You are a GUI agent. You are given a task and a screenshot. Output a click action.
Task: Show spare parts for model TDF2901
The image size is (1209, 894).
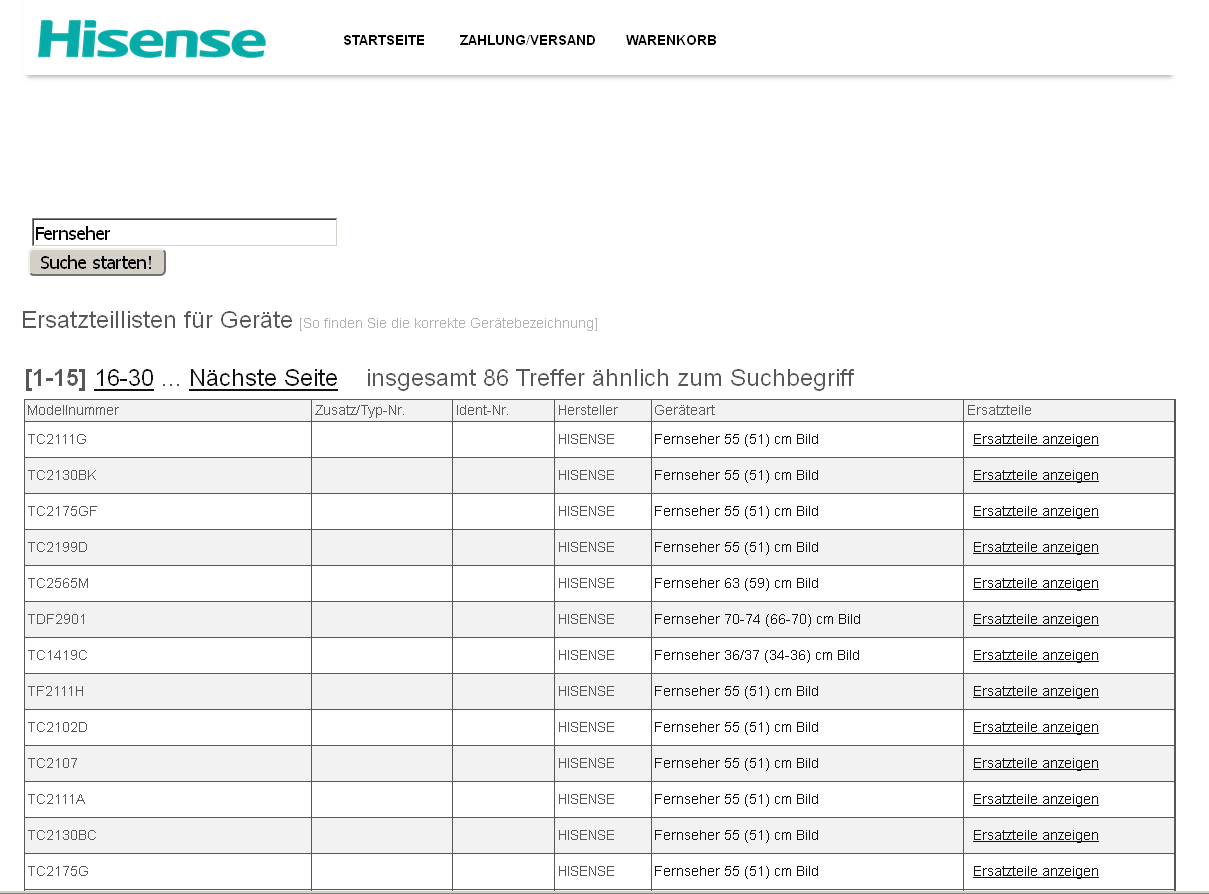coord(1035,620)
